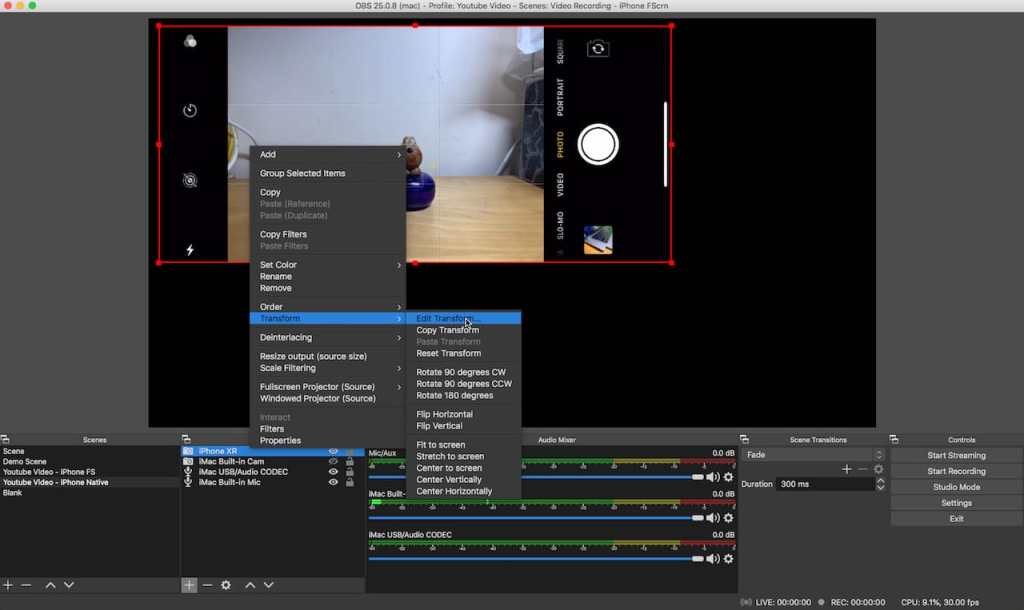Toggle visibility of iMac USB/Audio CODEC
1024x610 pixels.
pyautogui.click(x=334, y=472)
